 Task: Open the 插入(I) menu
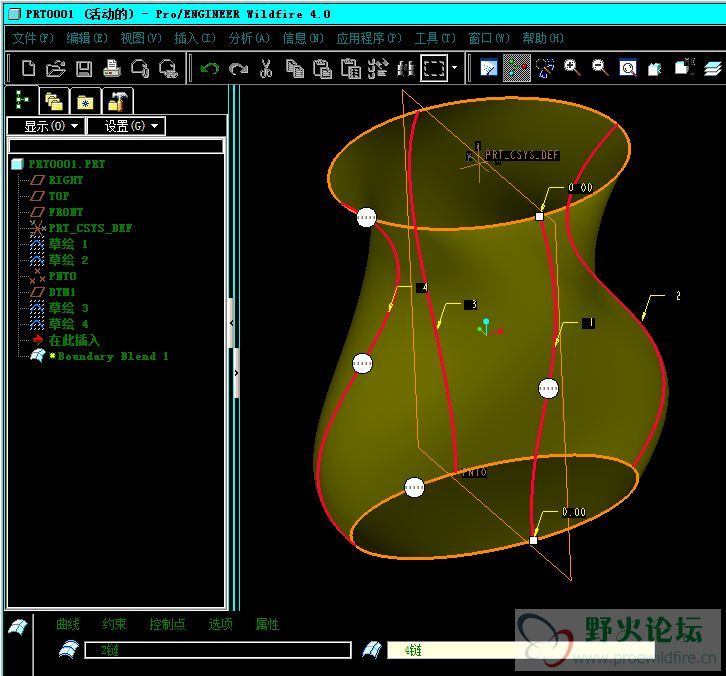click(195, 38)
